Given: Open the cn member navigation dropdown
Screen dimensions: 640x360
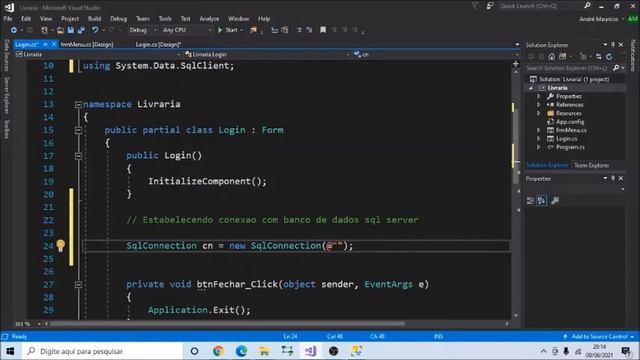Looking at the screenshot, I should click(436, 54).
